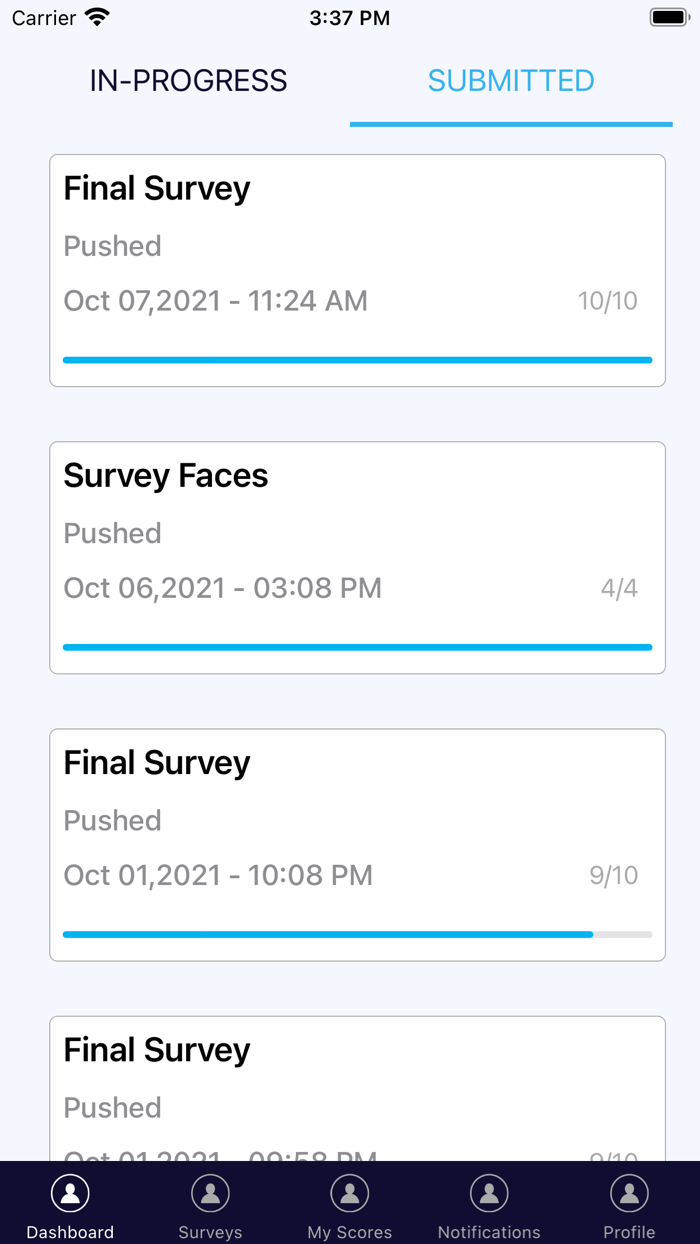This screenshot has width=700, height=1244.
Task: Open the My Scores icon
Action: [350, 1193]
